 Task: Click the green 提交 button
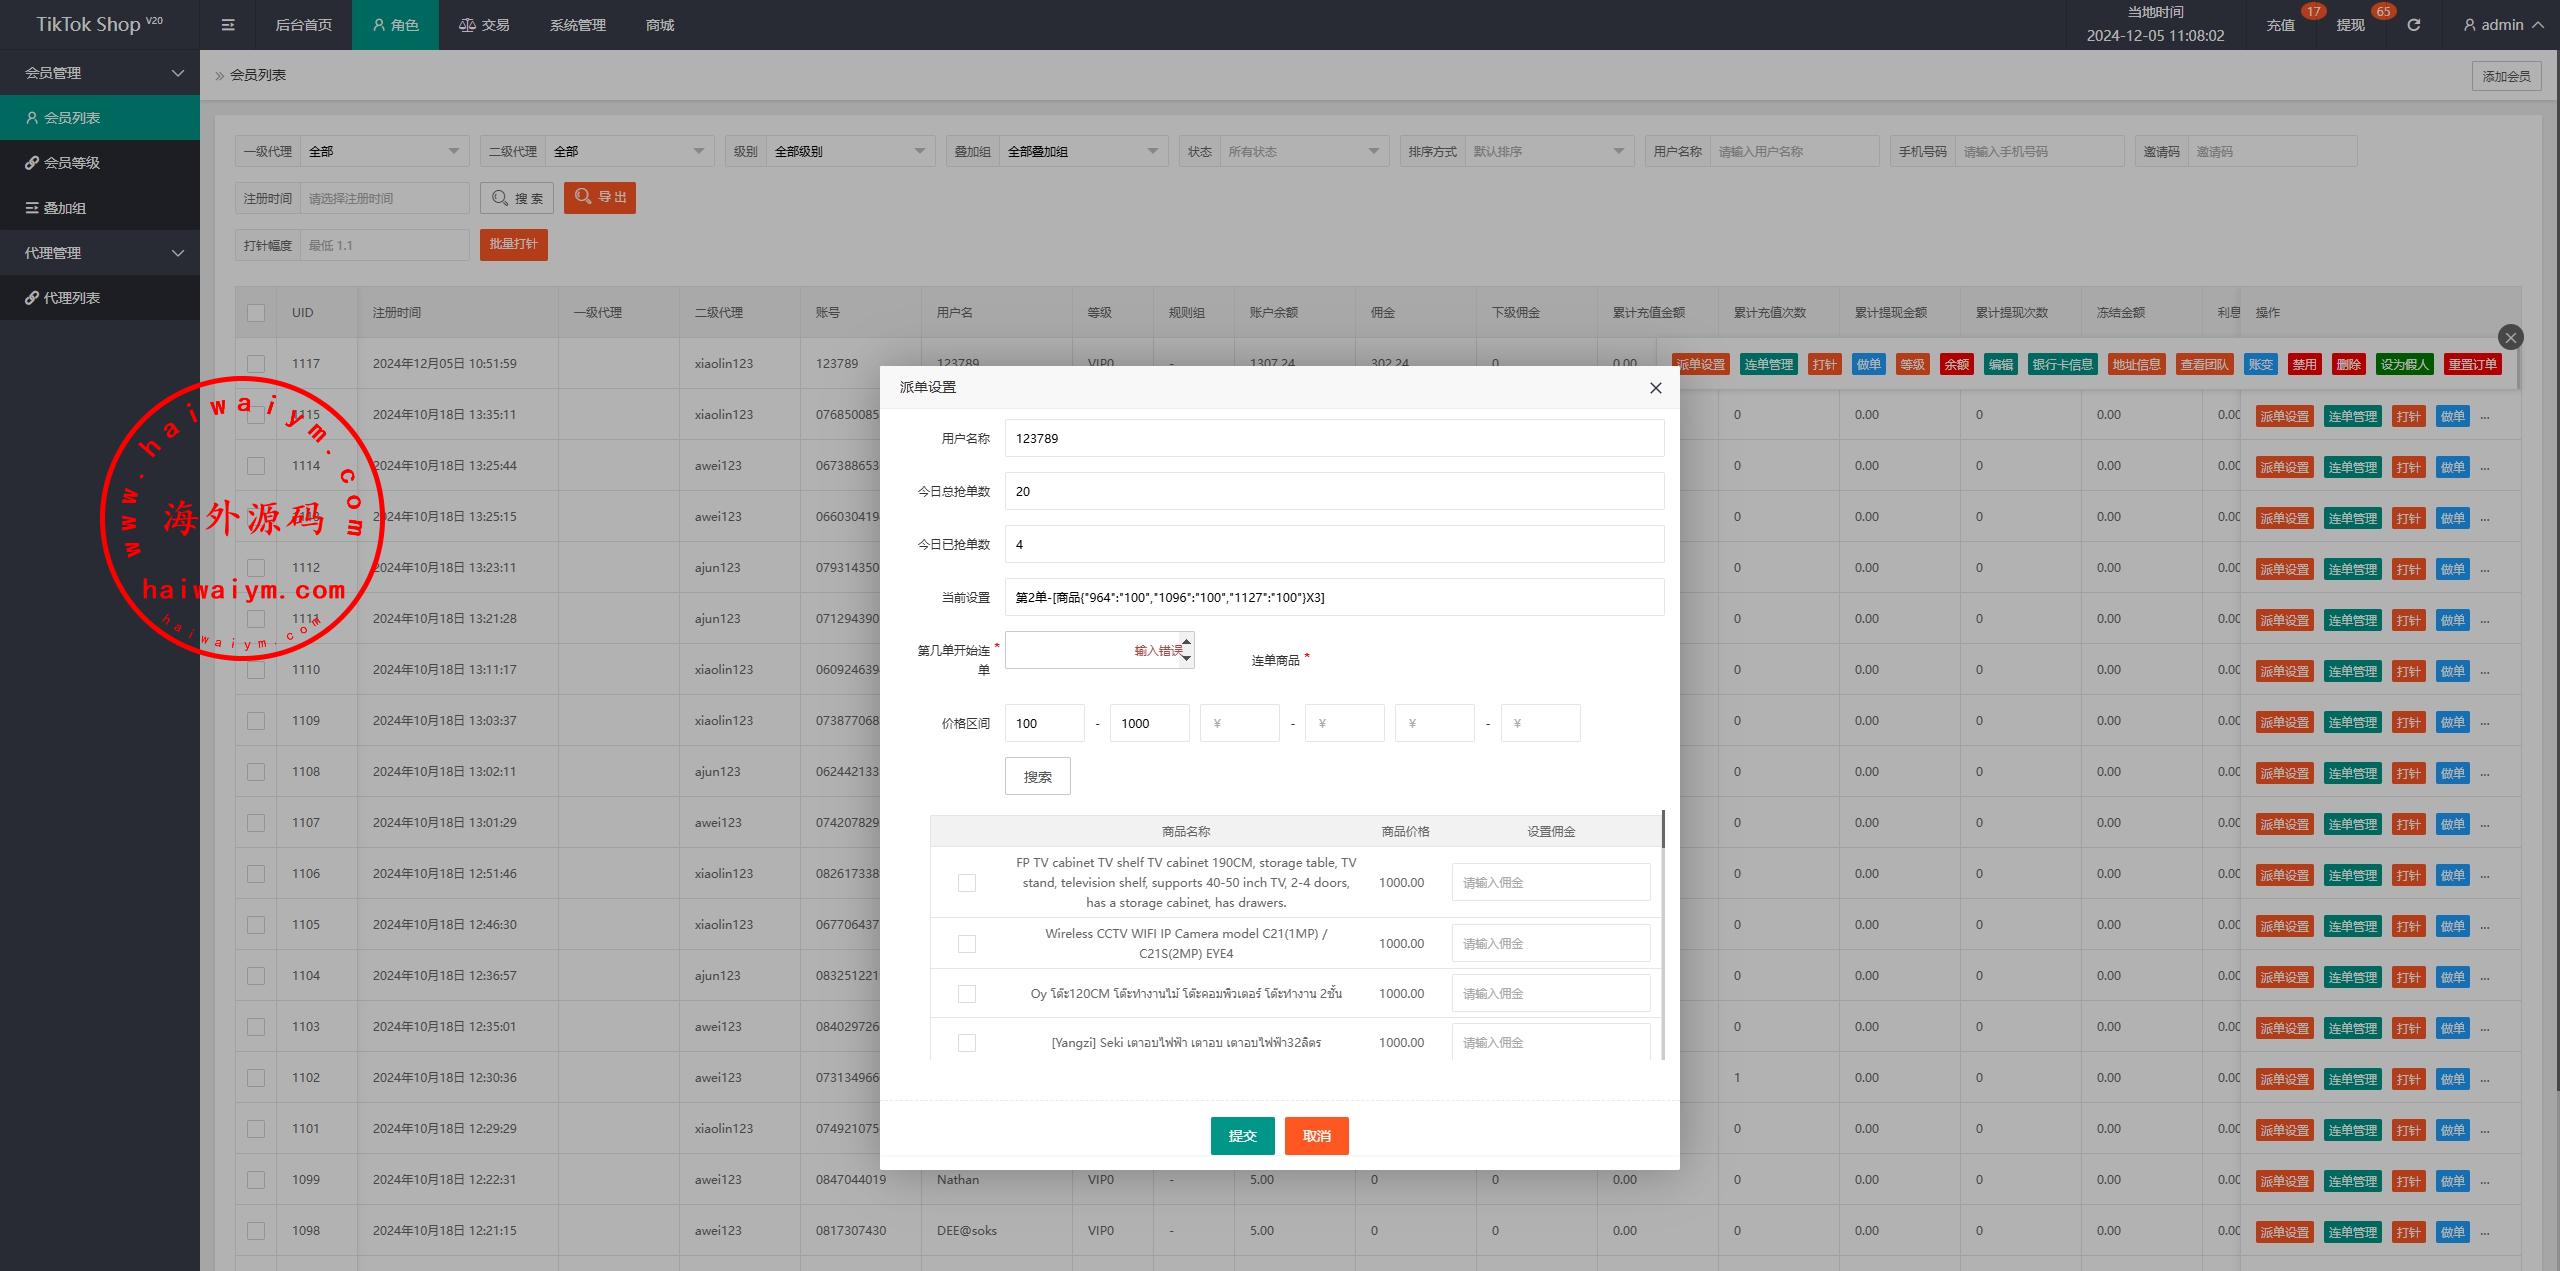coord(1242,1136)
